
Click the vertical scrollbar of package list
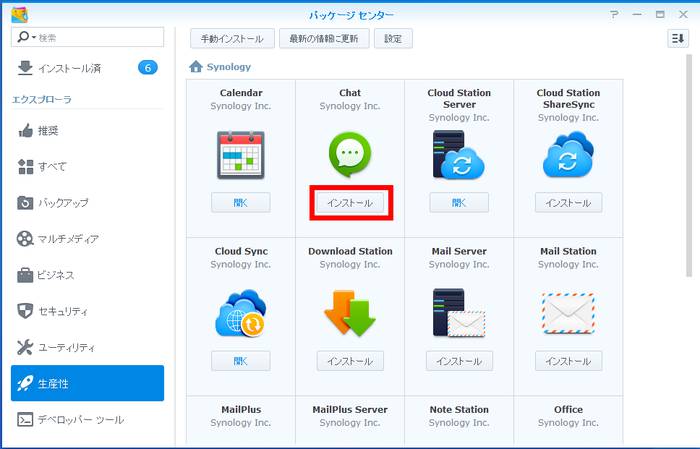click(x=689, y=166)
